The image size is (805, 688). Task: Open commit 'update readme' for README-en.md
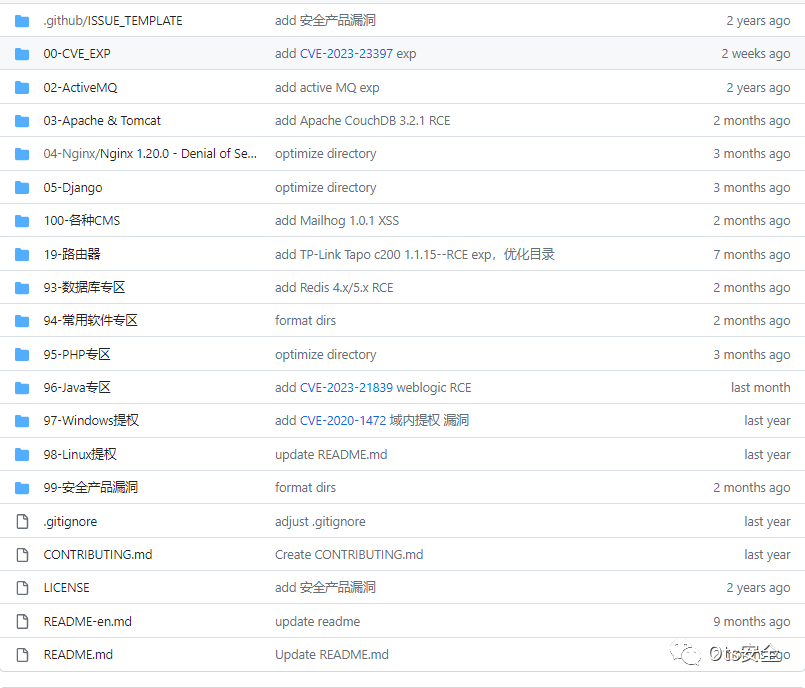click(x=317, y=622)
